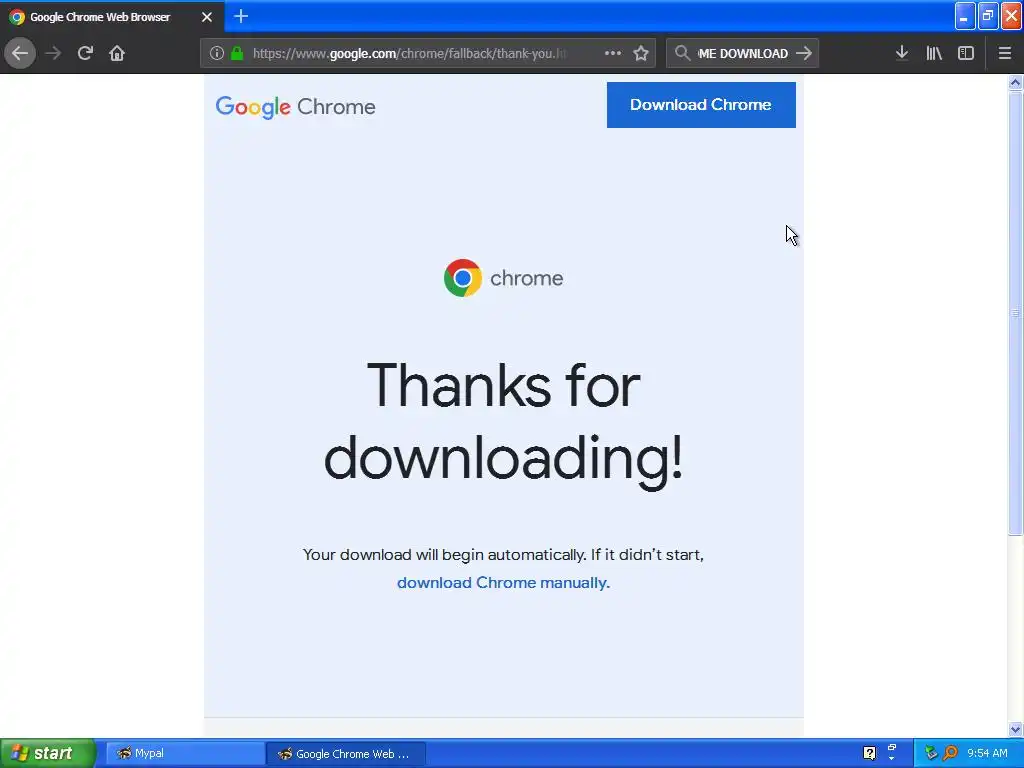Toggle the sidebar view icon
This screenshot has height=768, width=1024.
pyautogui.click(x=966, y=53)
